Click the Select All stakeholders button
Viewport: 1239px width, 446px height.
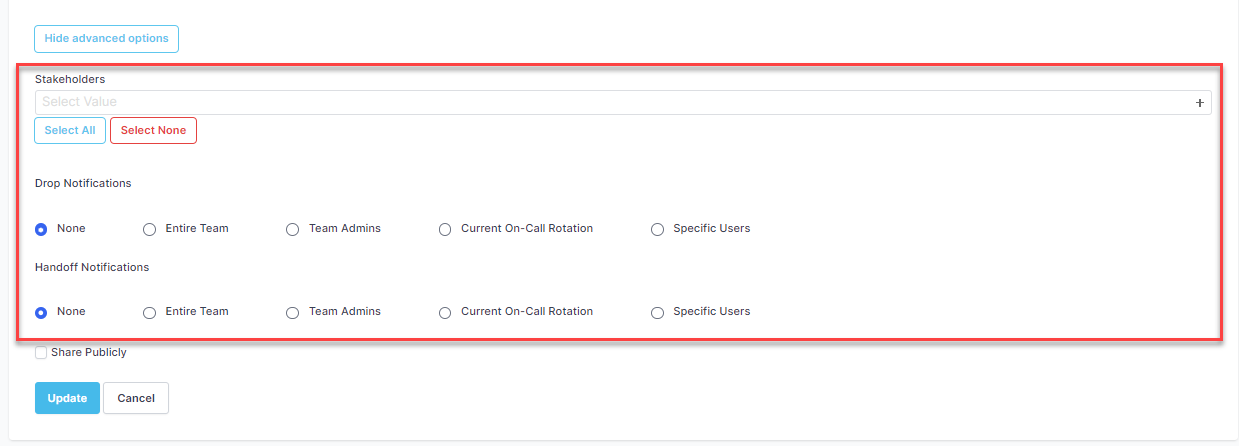tap(70, 131)
